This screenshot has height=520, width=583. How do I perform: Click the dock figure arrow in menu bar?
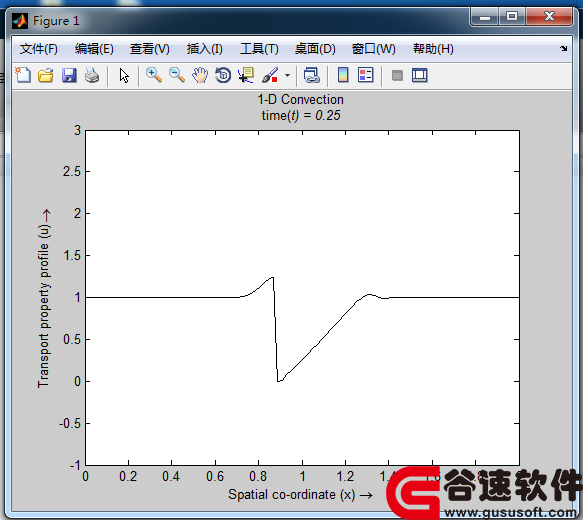coord(564,48)
